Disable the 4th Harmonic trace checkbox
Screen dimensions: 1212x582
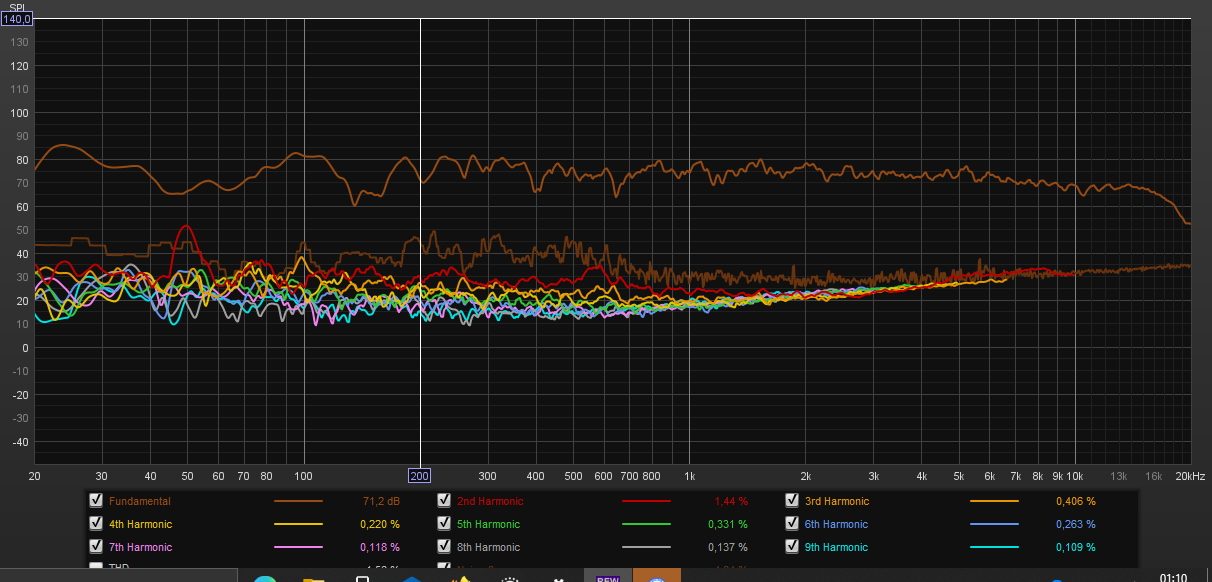coord(96,524)
